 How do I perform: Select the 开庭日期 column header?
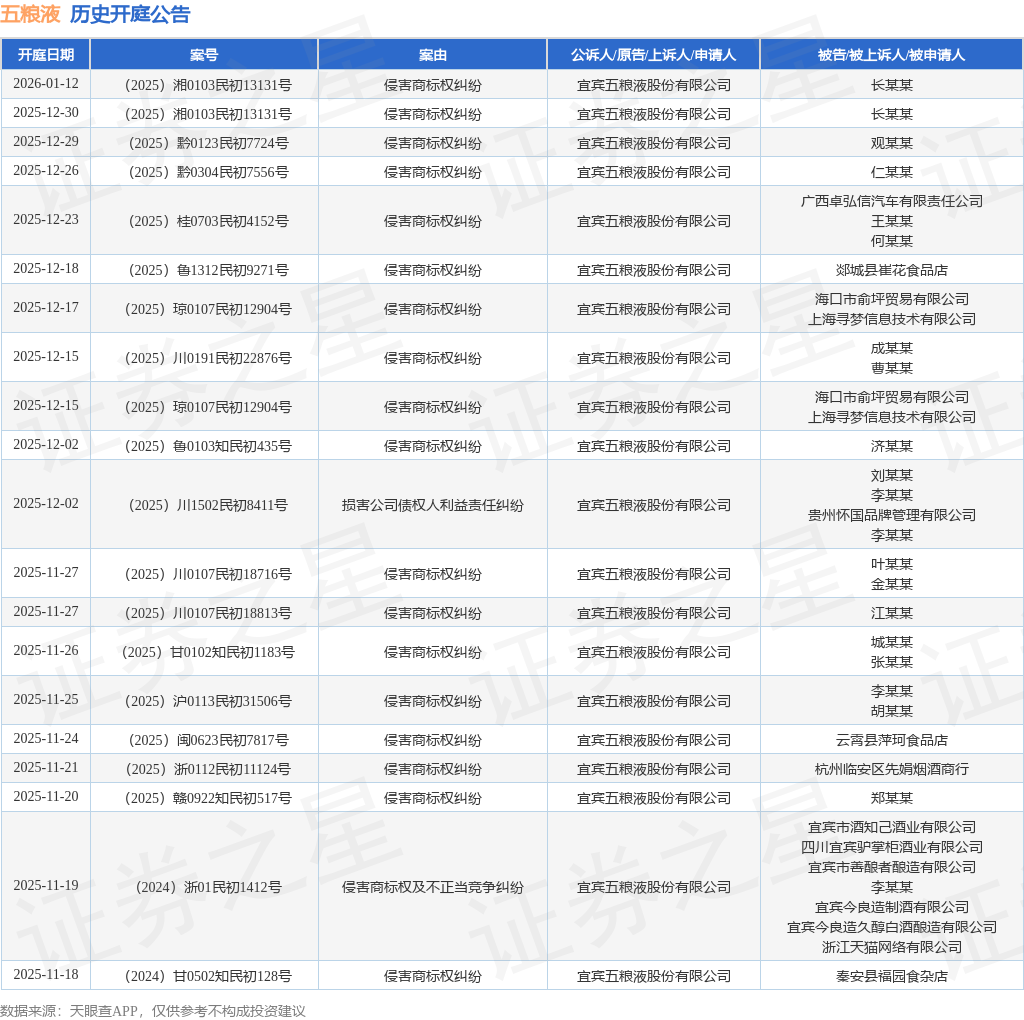click(x=46, y=55)
